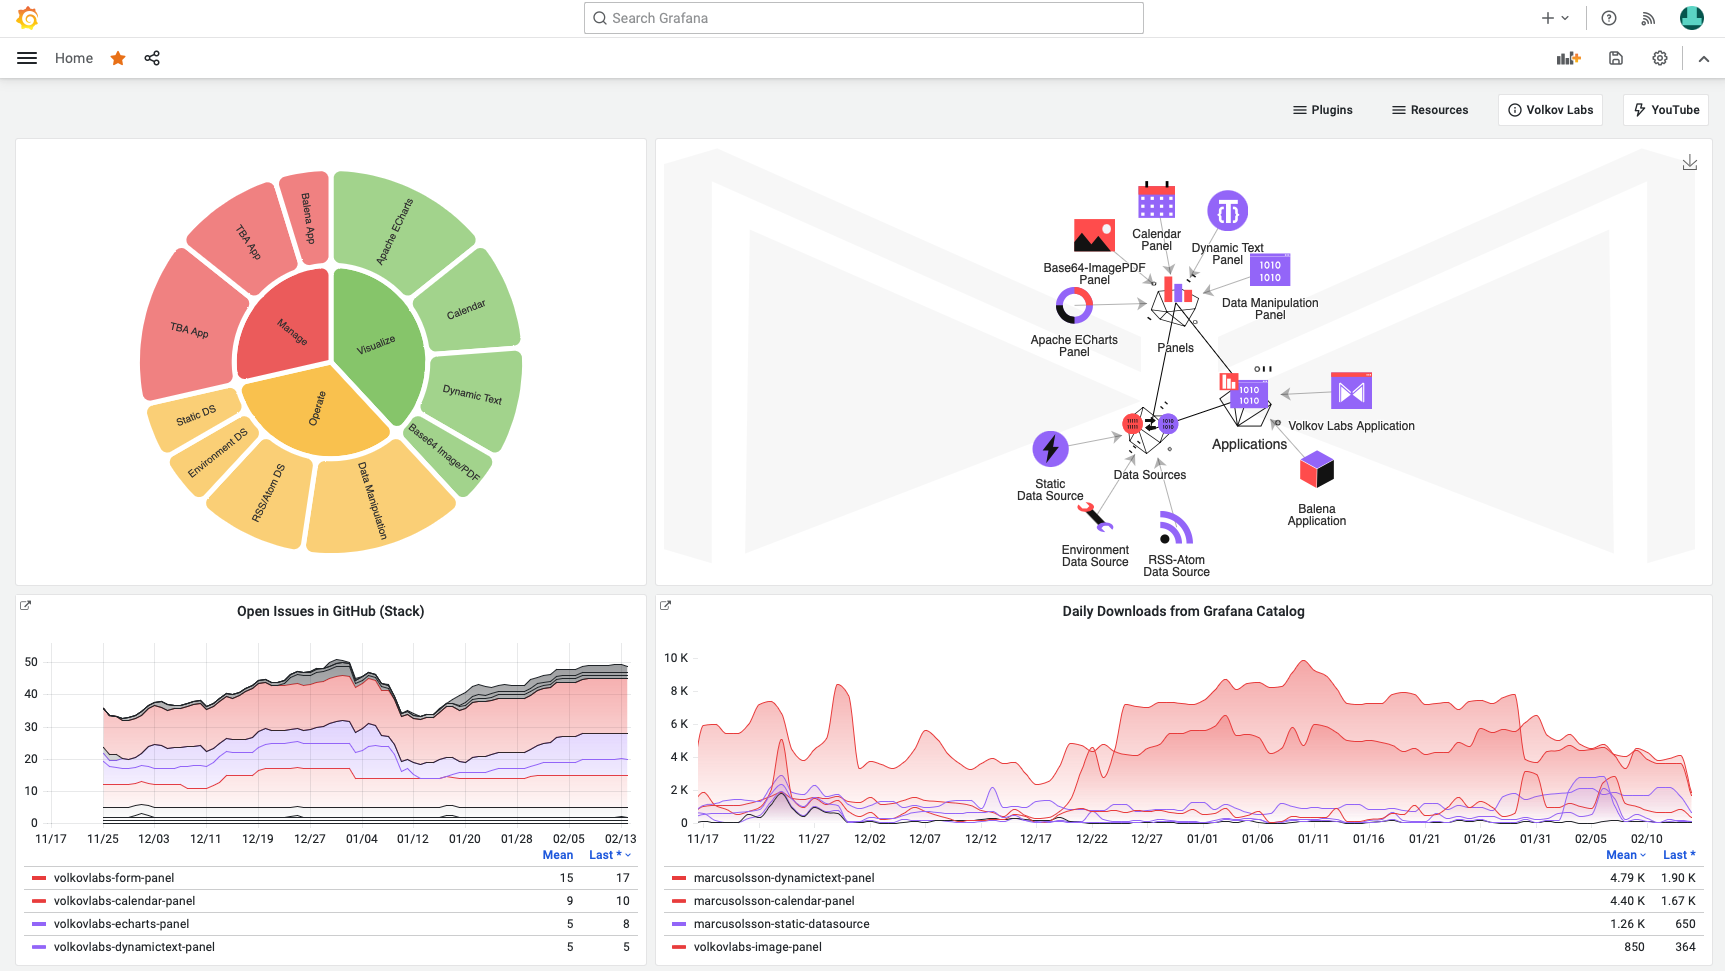
Task: Collapse top bar with chevron up
Action: pyautogui.click(x=1704, y=59)
